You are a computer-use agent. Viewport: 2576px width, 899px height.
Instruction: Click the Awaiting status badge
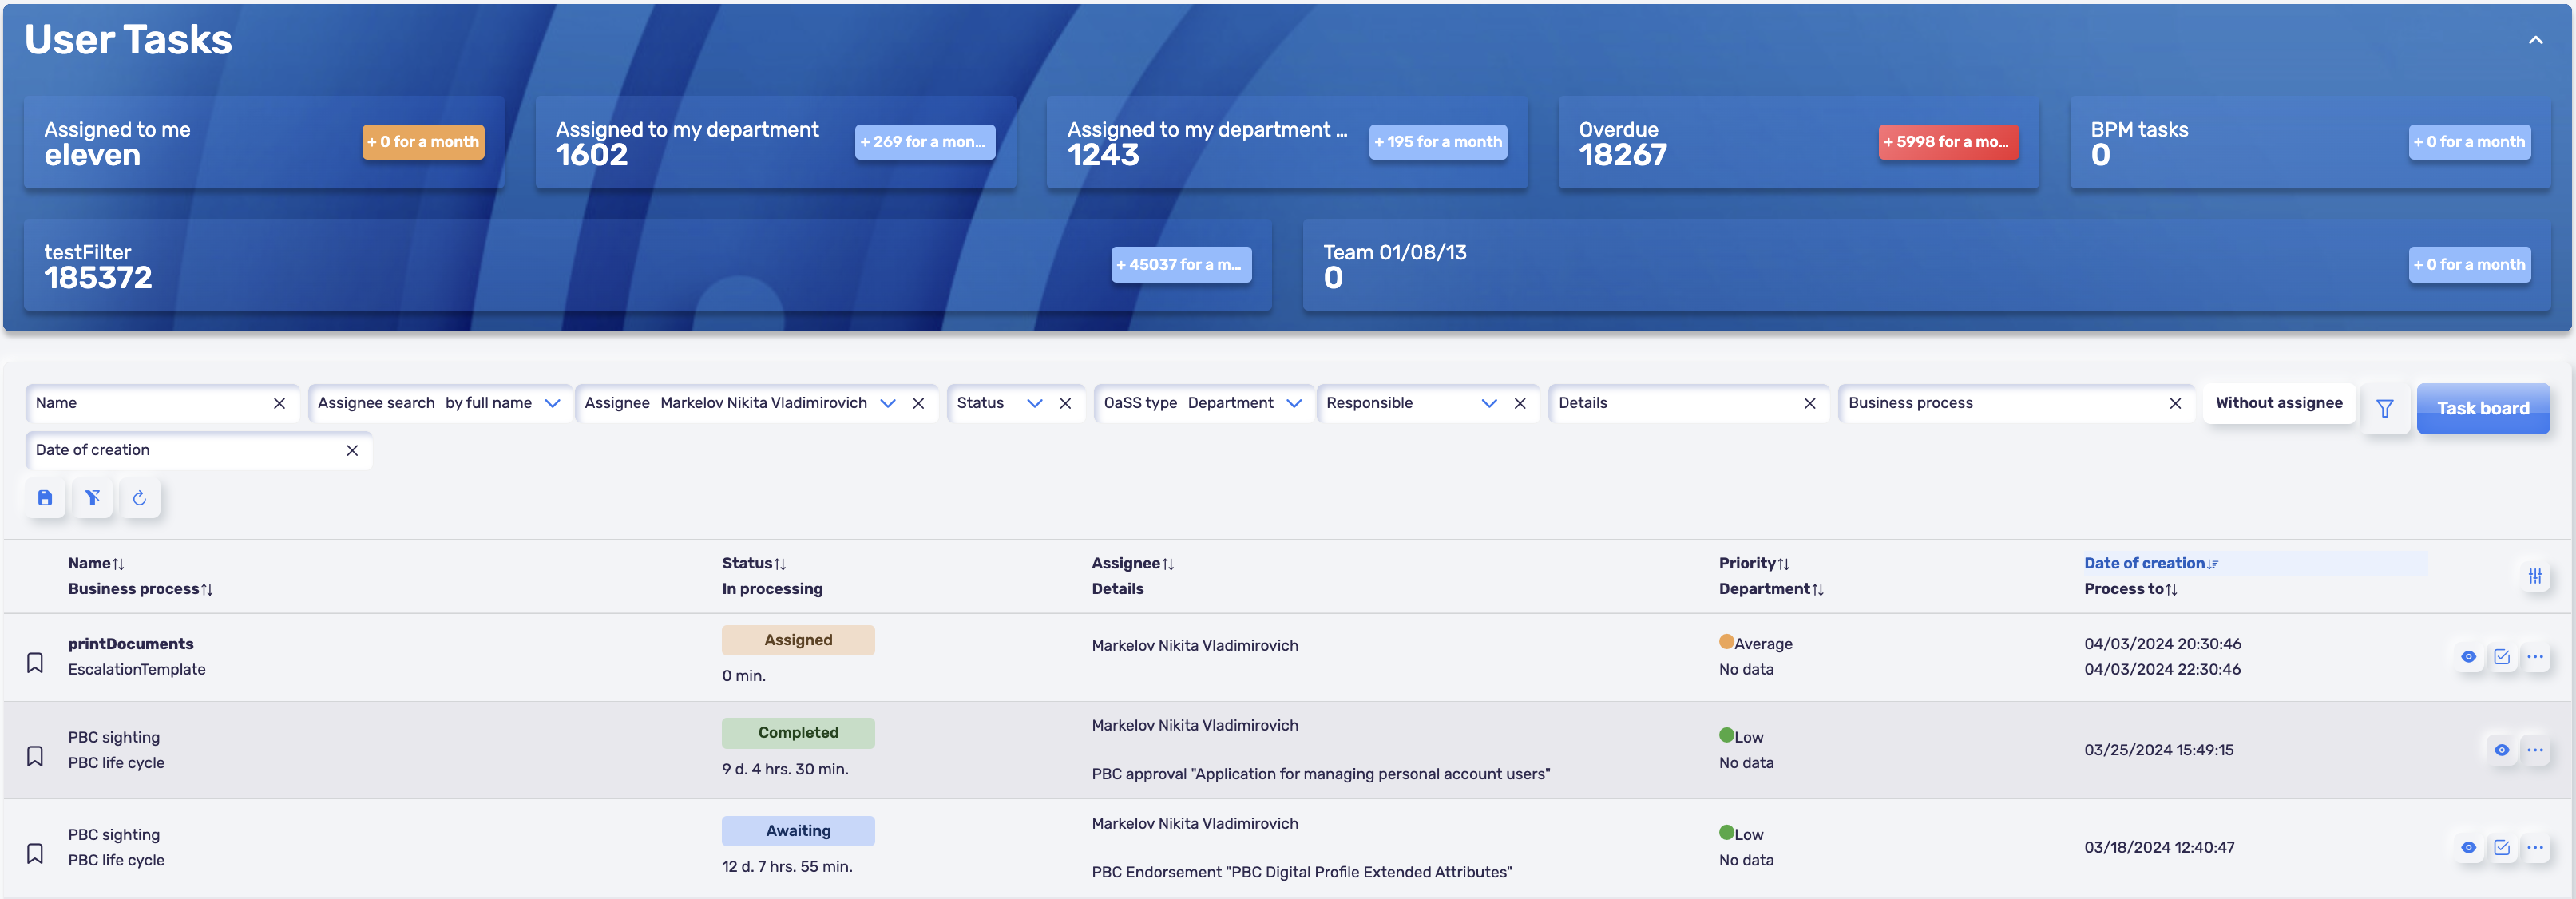point(798,831)
